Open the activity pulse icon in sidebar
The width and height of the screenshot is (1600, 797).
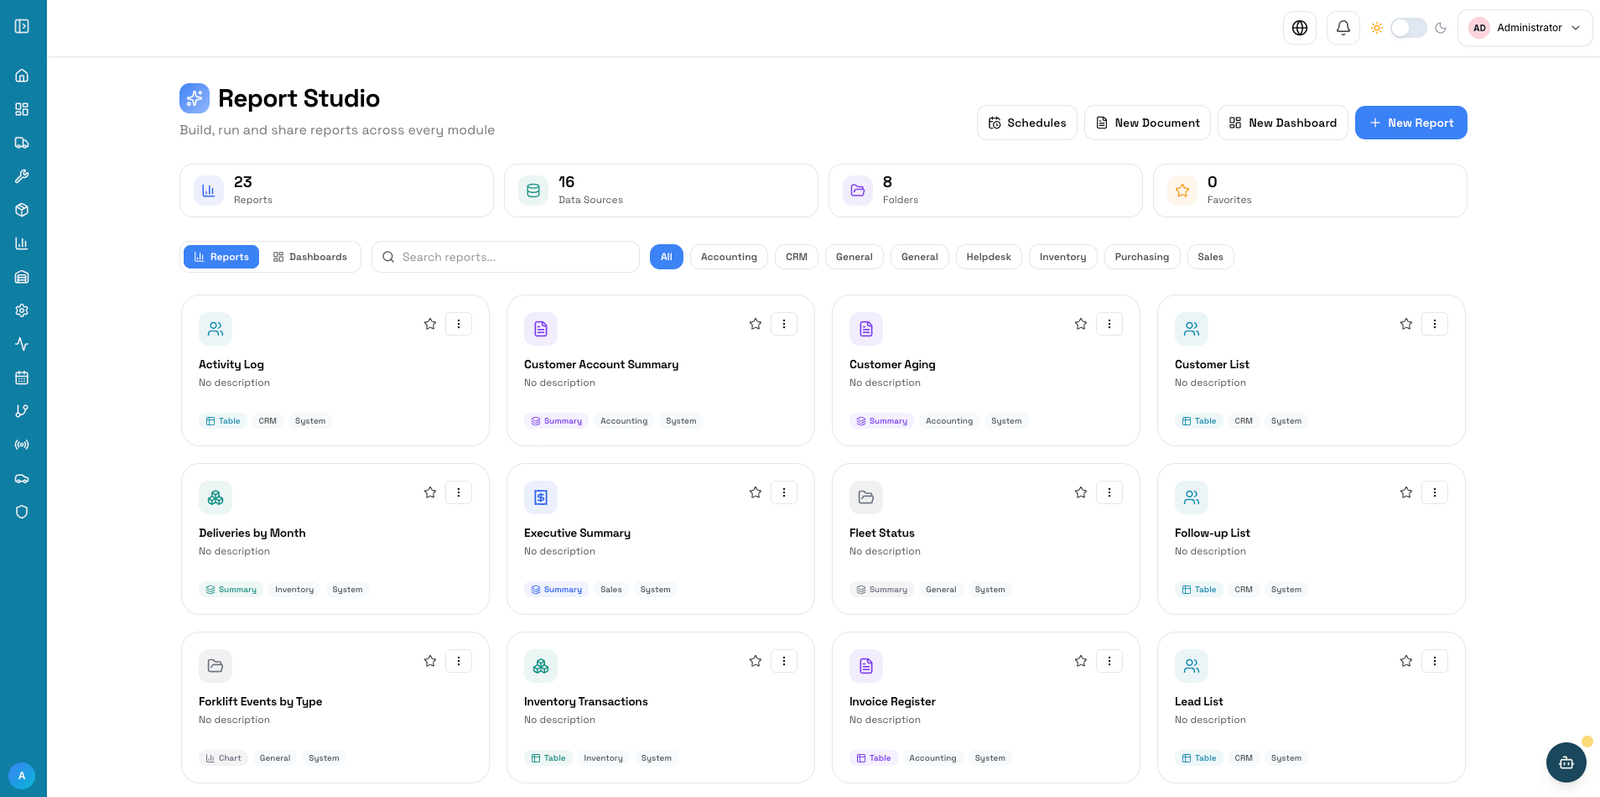22,344
